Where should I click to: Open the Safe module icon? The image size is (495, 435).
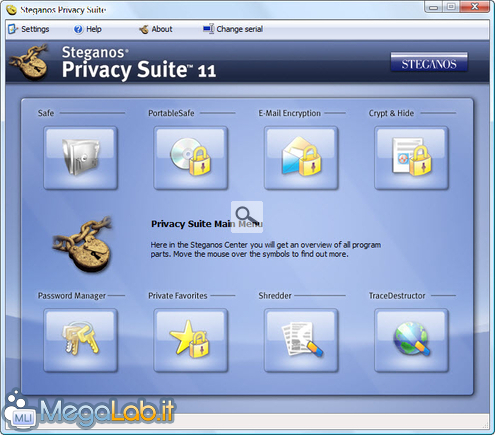tap(80, 158)
